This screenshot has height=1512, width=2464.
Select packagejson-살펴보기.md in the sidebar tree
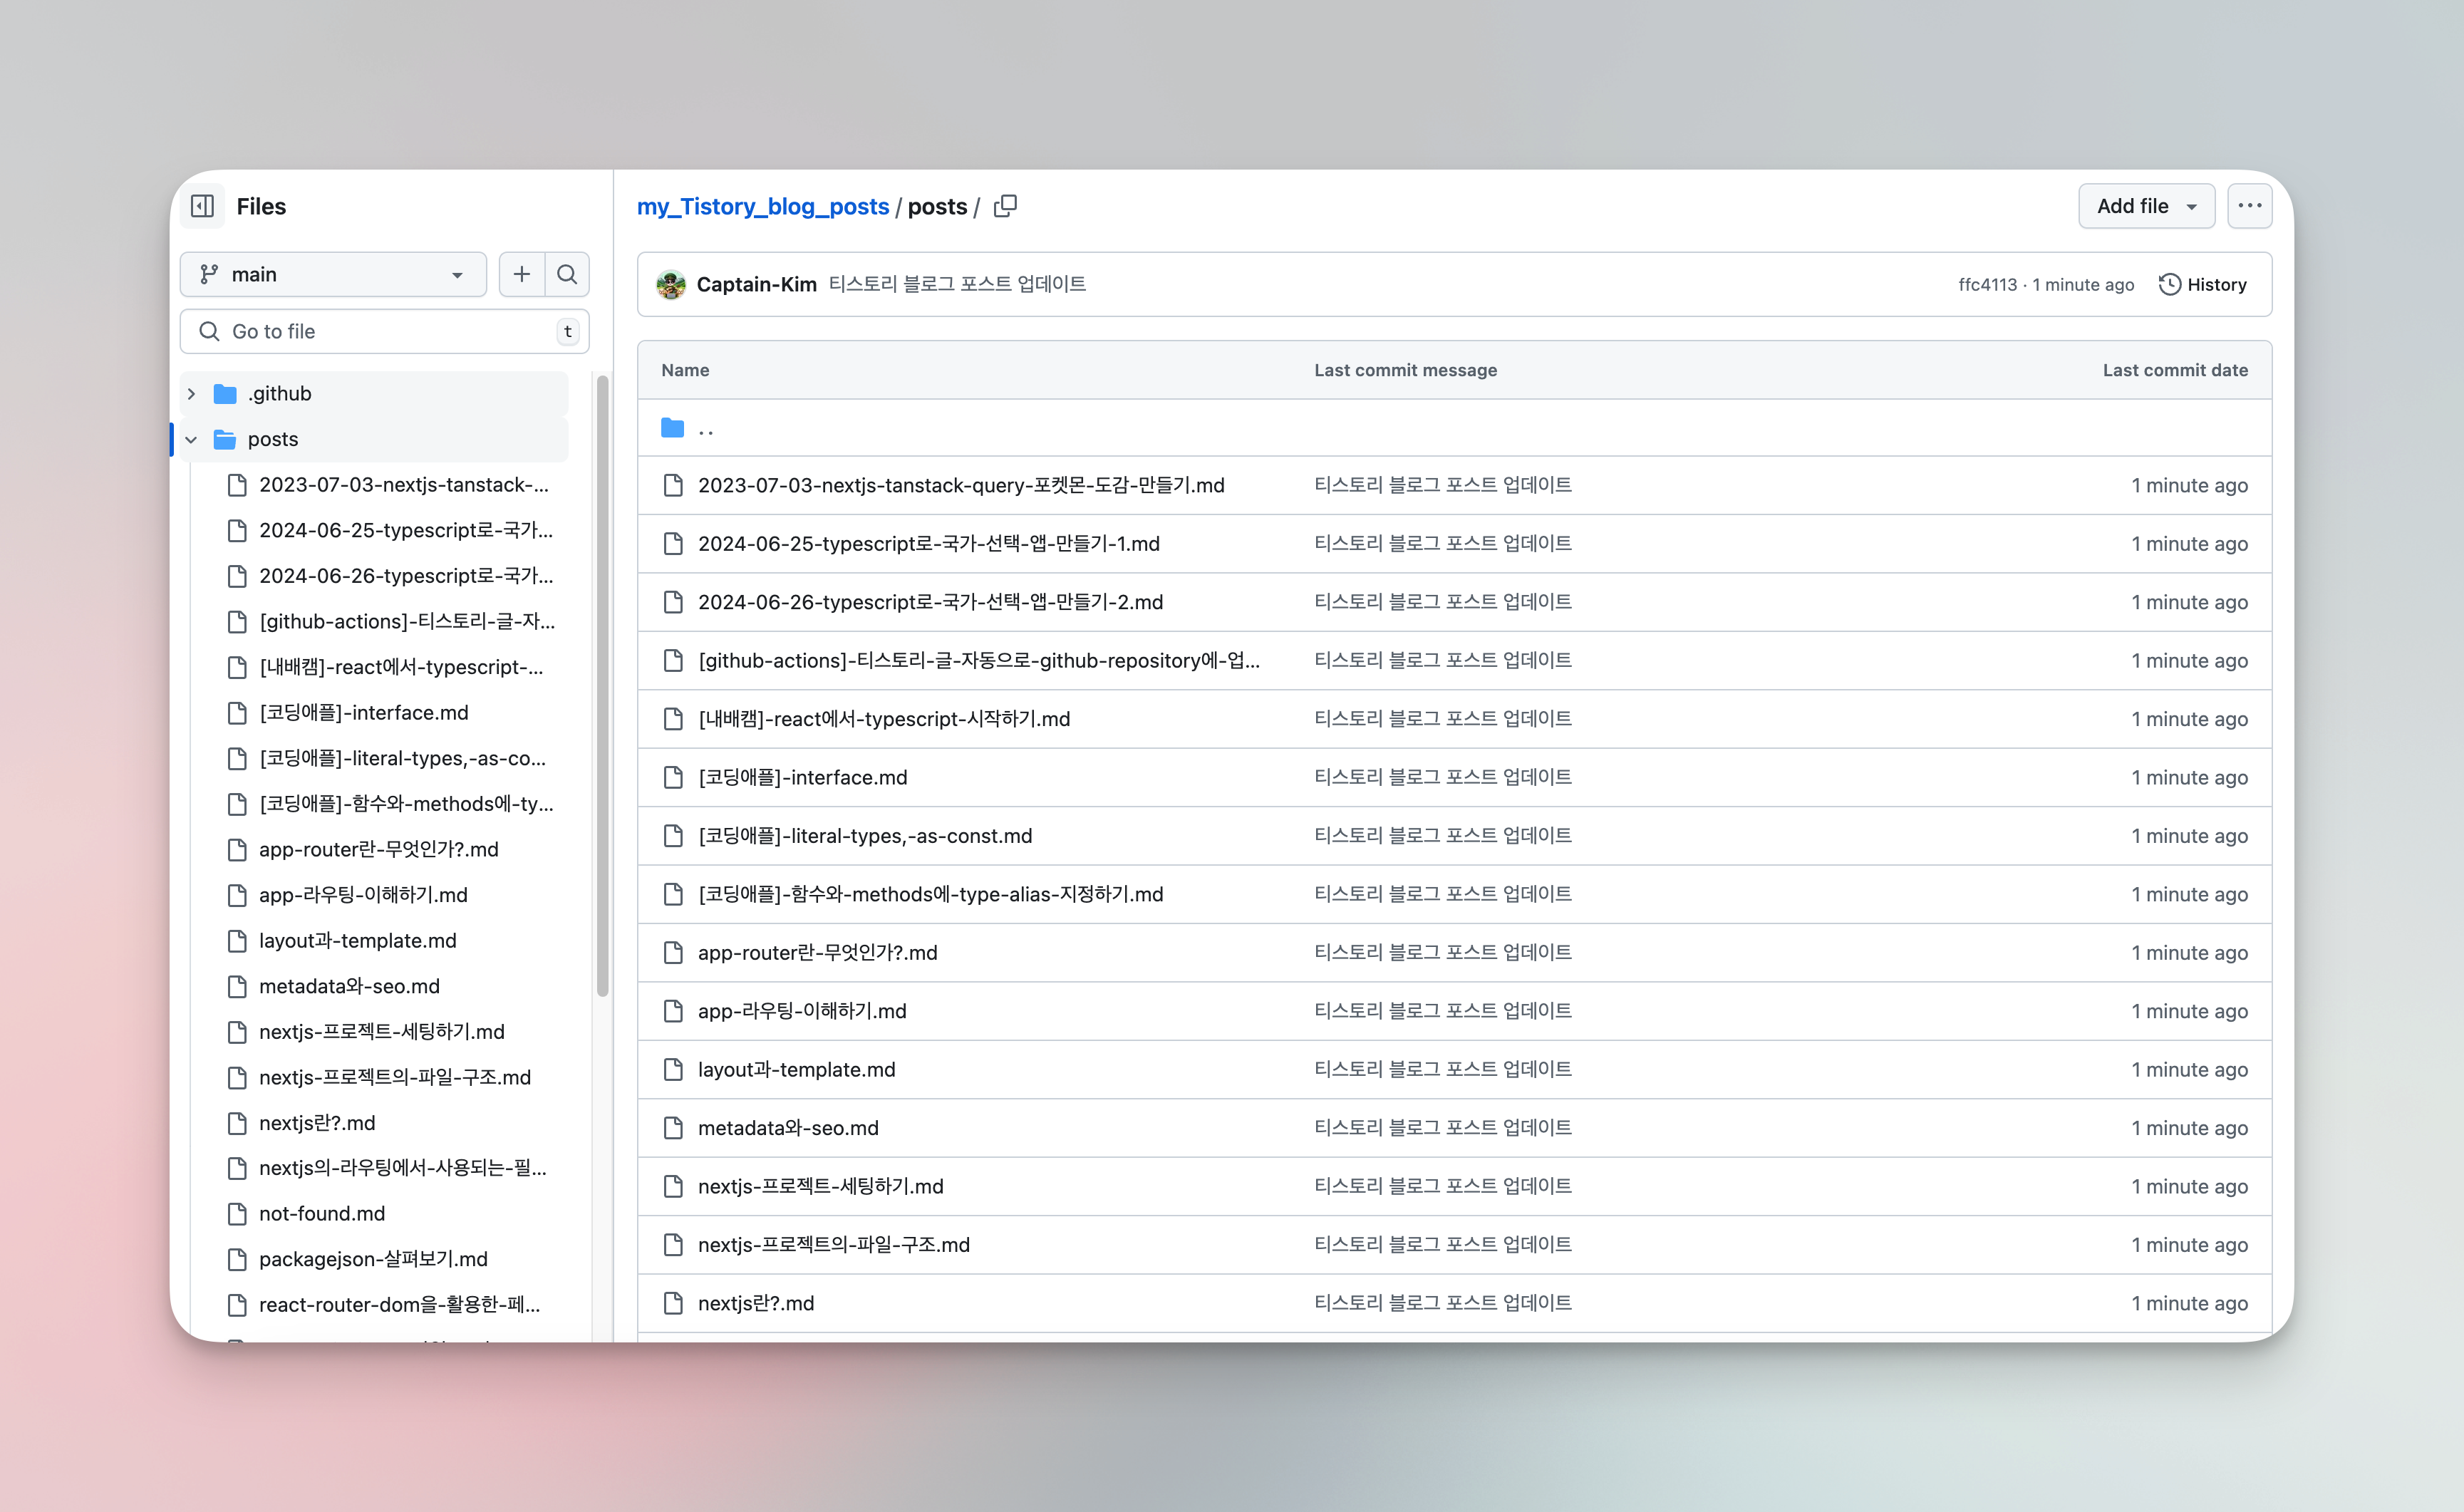[x=372, y=1259]
